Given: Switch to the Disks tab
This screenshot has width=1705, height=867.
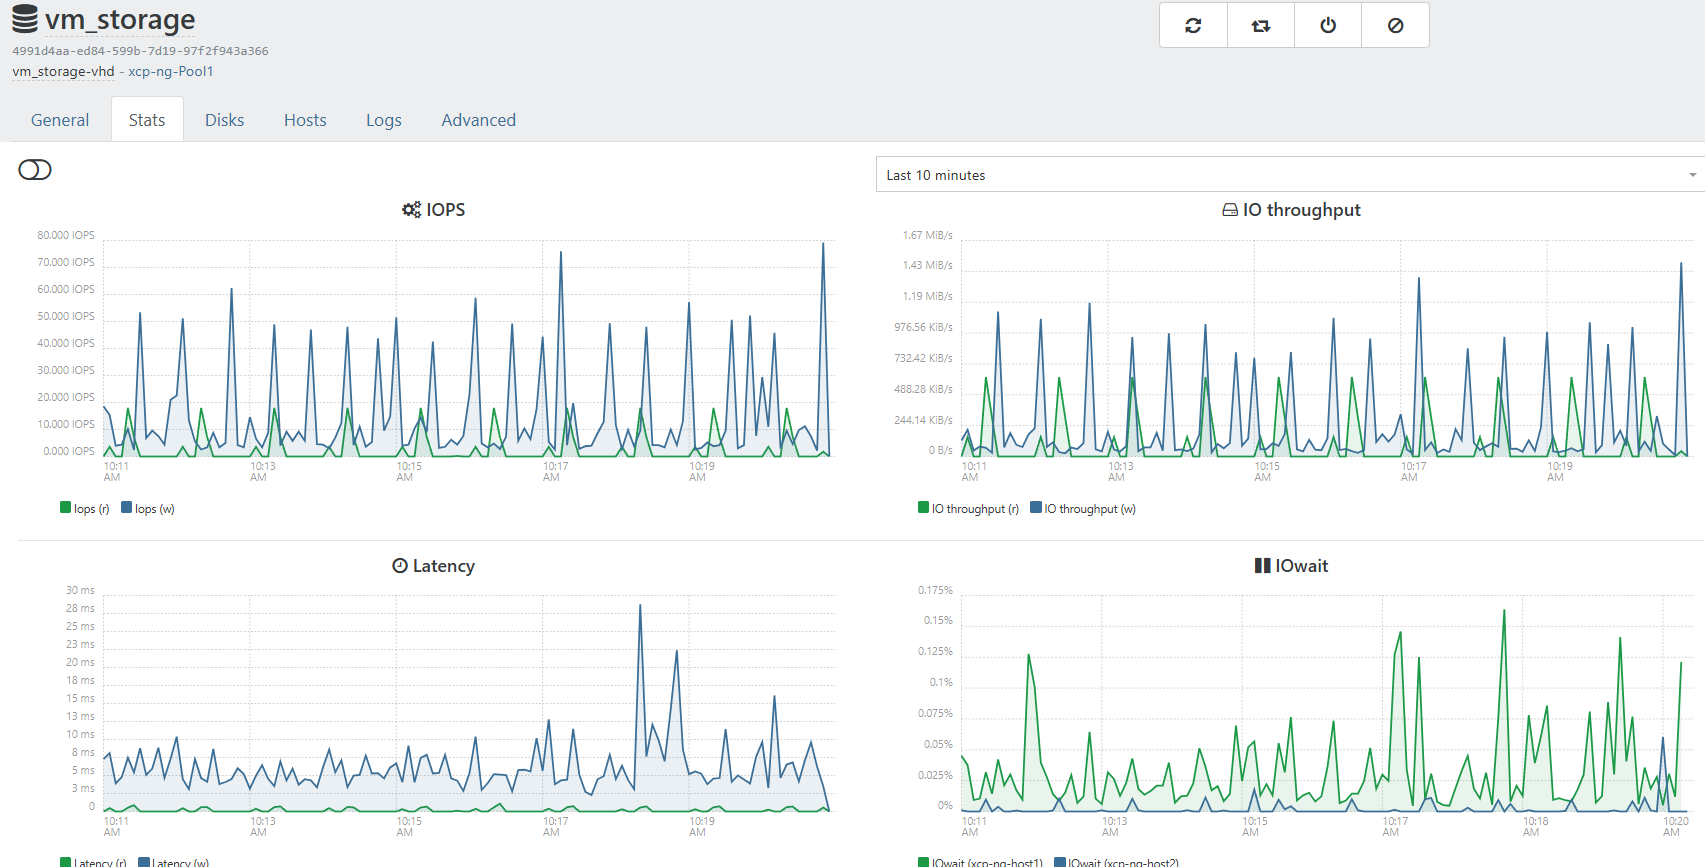Looking at the screenshot, I should tap(224, 120).
